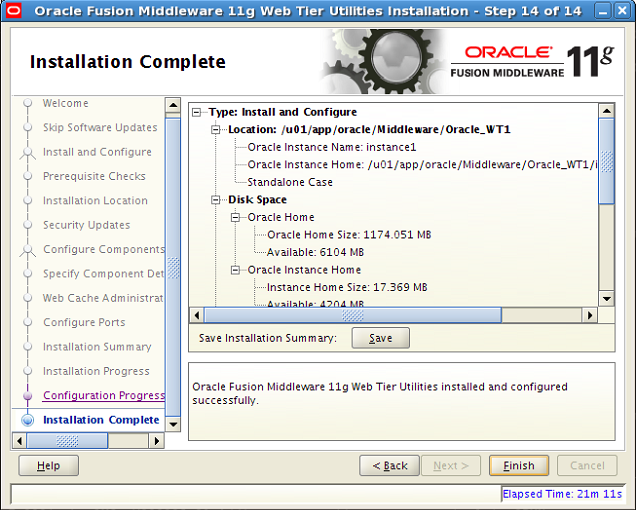Select the Installation Complete step
The width and height of the screenshot is (636, 510).
pos(101,420)
